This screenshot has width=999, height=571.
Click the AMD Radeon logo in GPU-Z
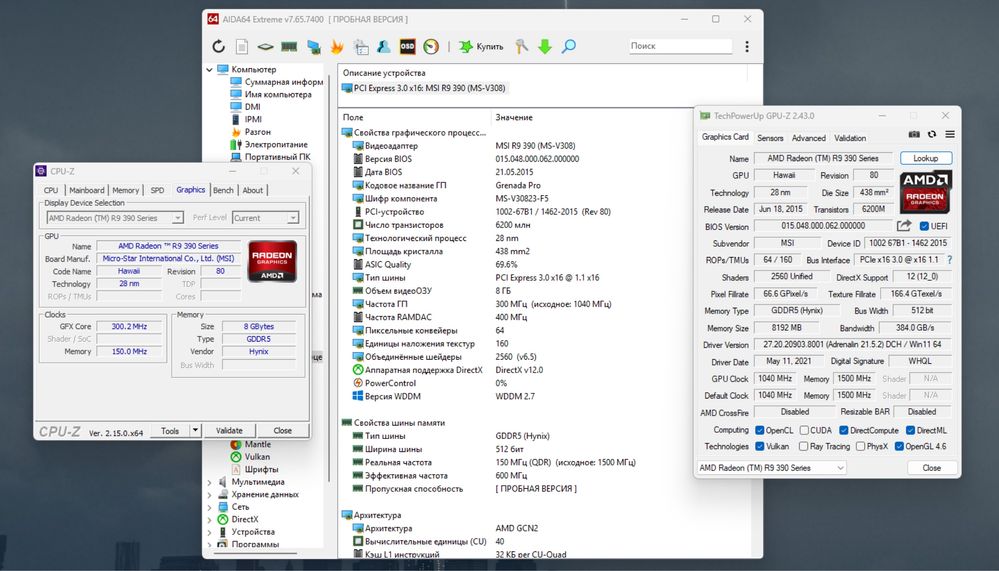(x=925, y=192)
